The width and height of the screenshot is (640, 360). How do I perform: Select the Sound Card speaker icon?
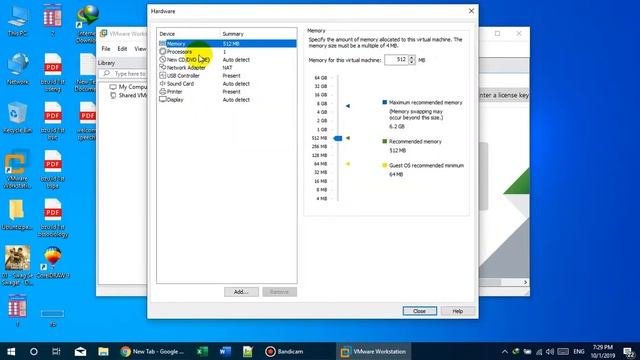[162, 84]
